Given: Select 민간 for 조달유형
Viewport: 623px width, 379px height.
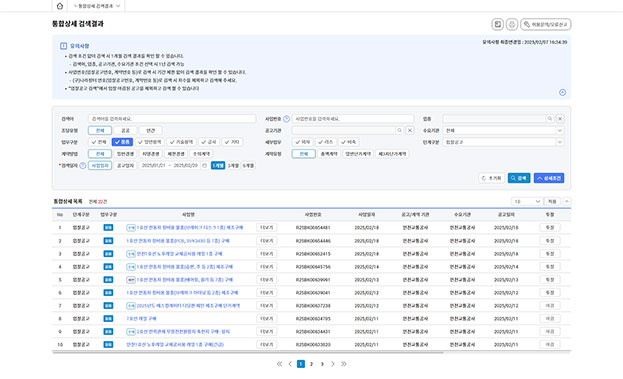Looking at the screenshot, I should point(151,130).
